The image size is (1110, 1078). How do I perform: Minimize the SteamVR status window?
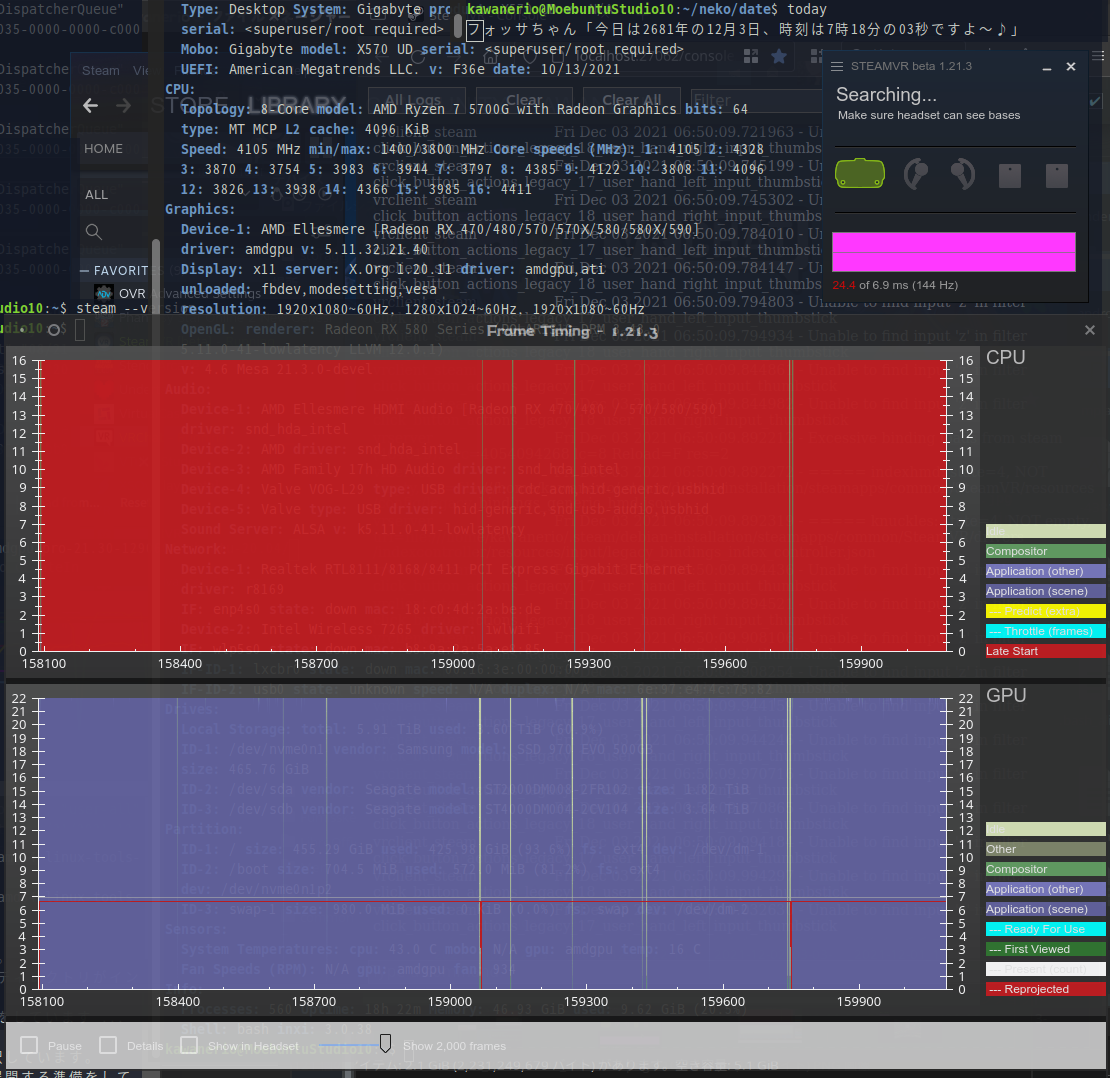coord(1046,68)
